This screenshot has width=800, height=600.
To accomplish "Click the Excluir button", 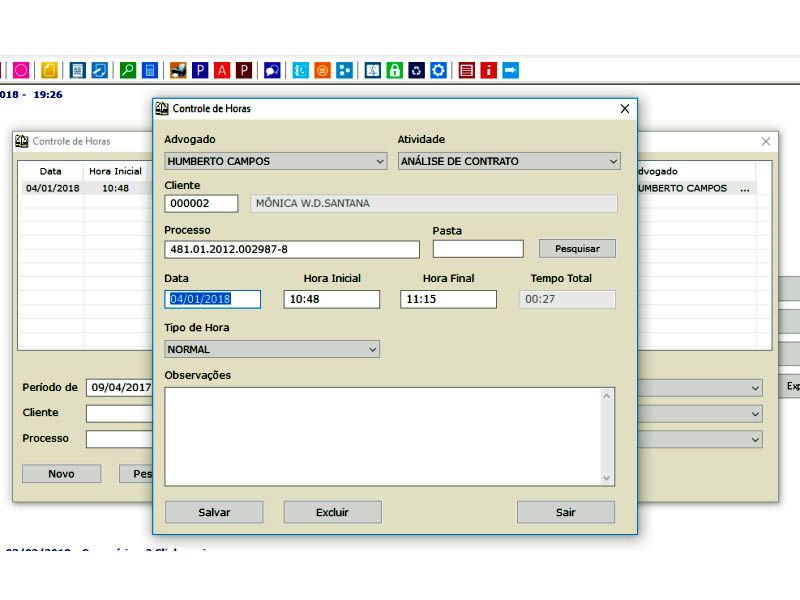I will tap(332, 512).
